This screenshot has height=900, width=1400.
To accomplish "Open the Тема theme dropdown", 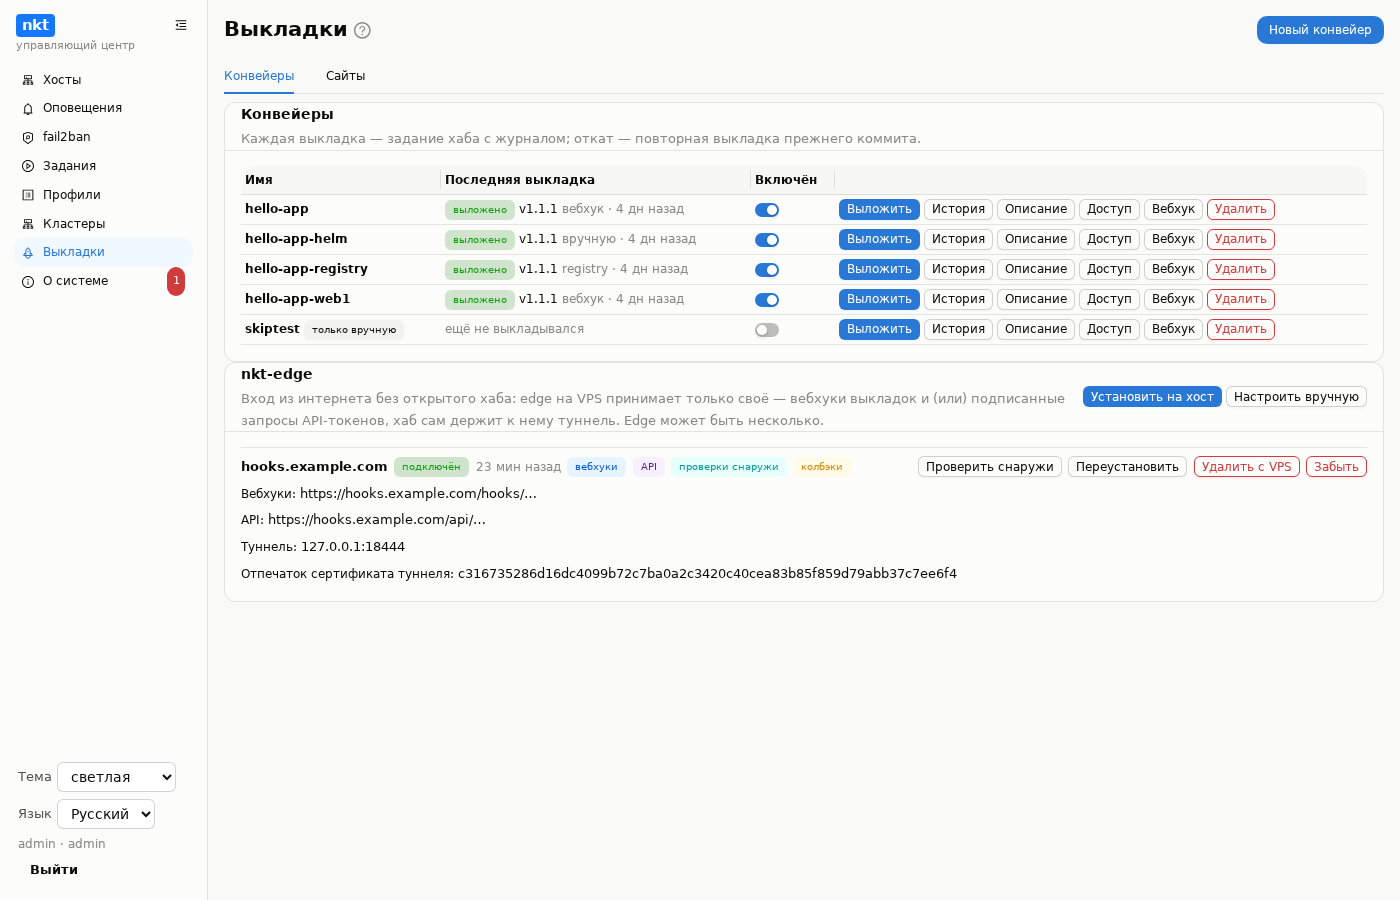I will 116,777.
